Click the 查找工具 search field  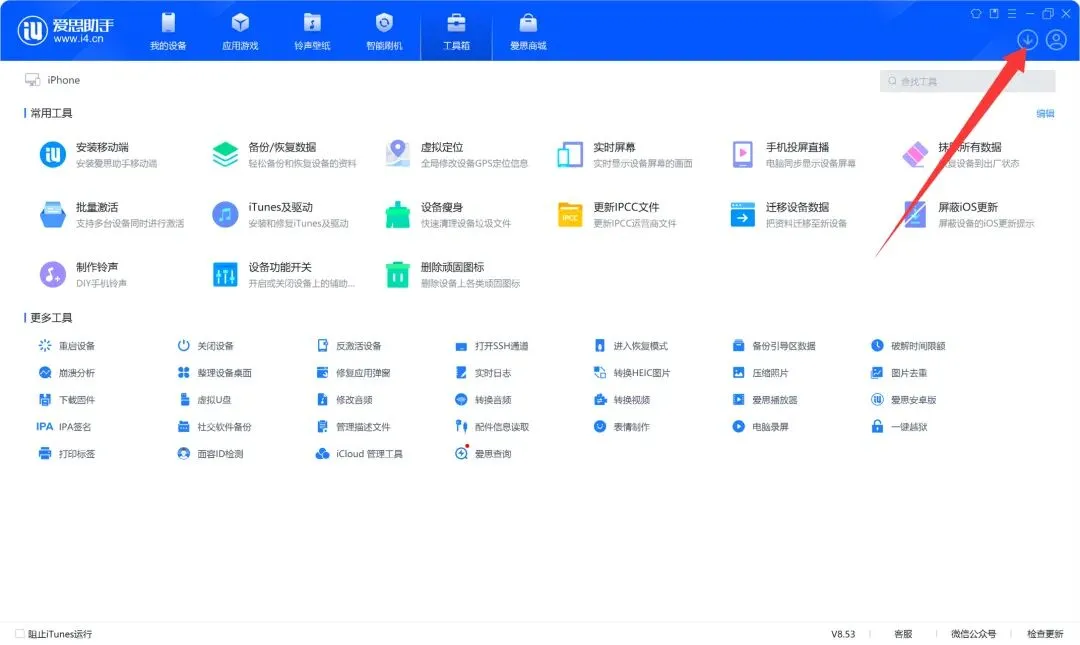(967, 81)
